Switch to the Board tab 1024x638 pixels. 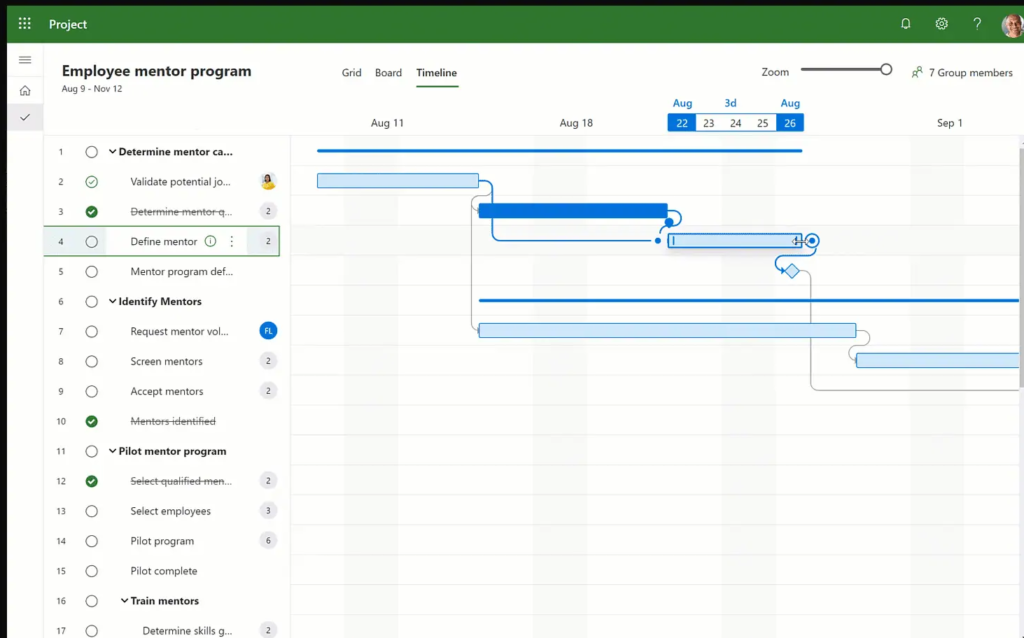tap(388, 73)
